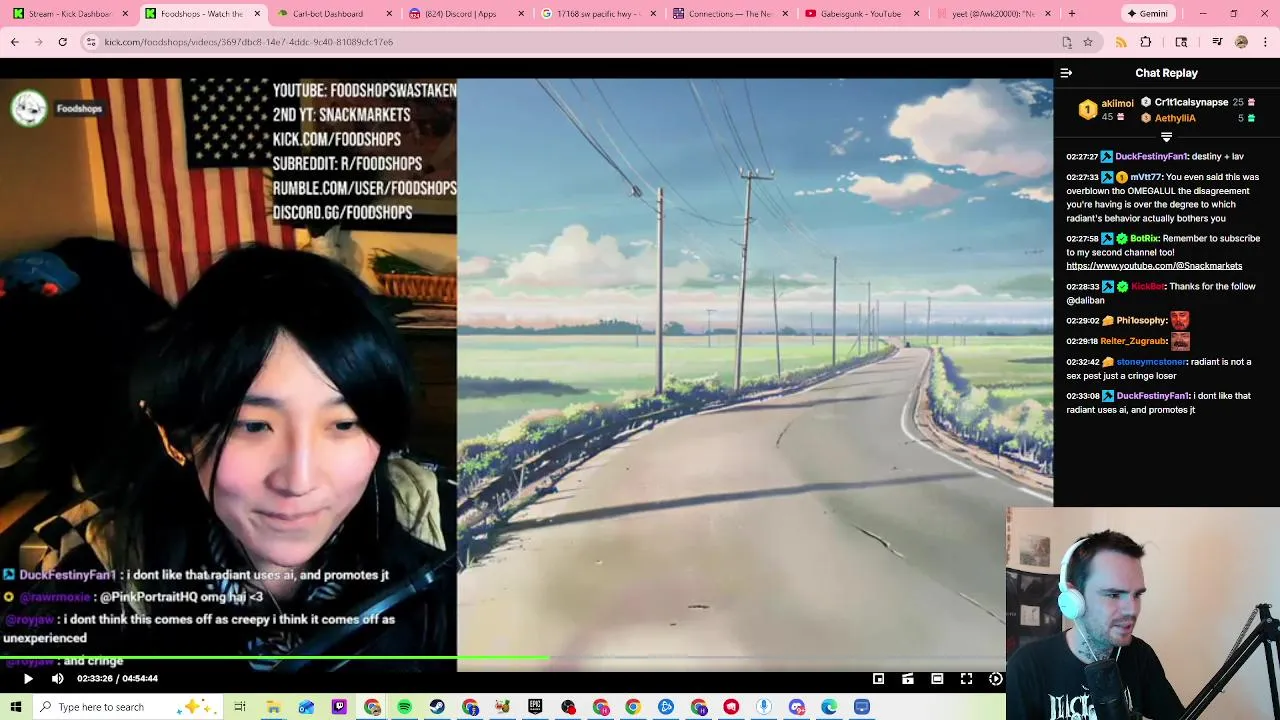Go back in browser history
This screenshot has height=720, width=1280.
14,42
